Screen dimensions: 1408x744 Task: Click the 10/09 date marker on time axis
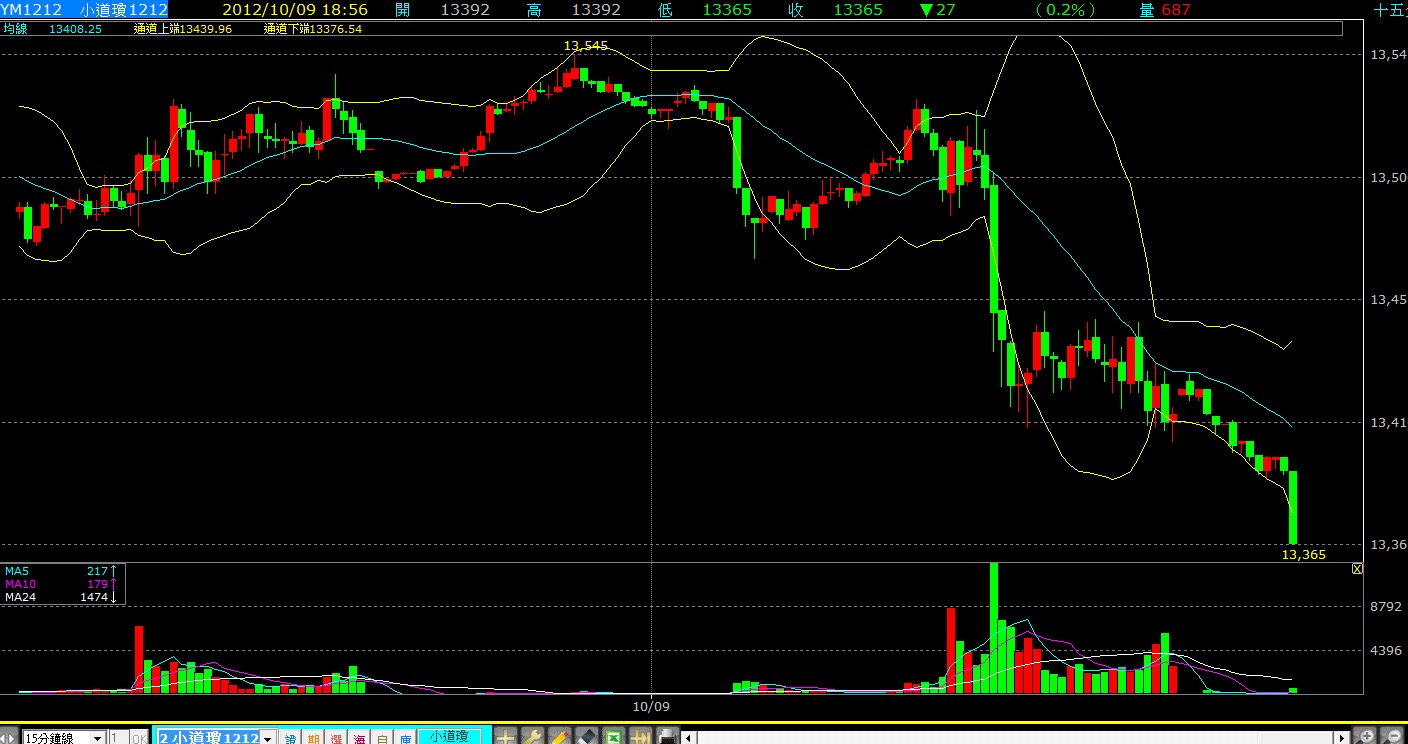coord(651,705)
